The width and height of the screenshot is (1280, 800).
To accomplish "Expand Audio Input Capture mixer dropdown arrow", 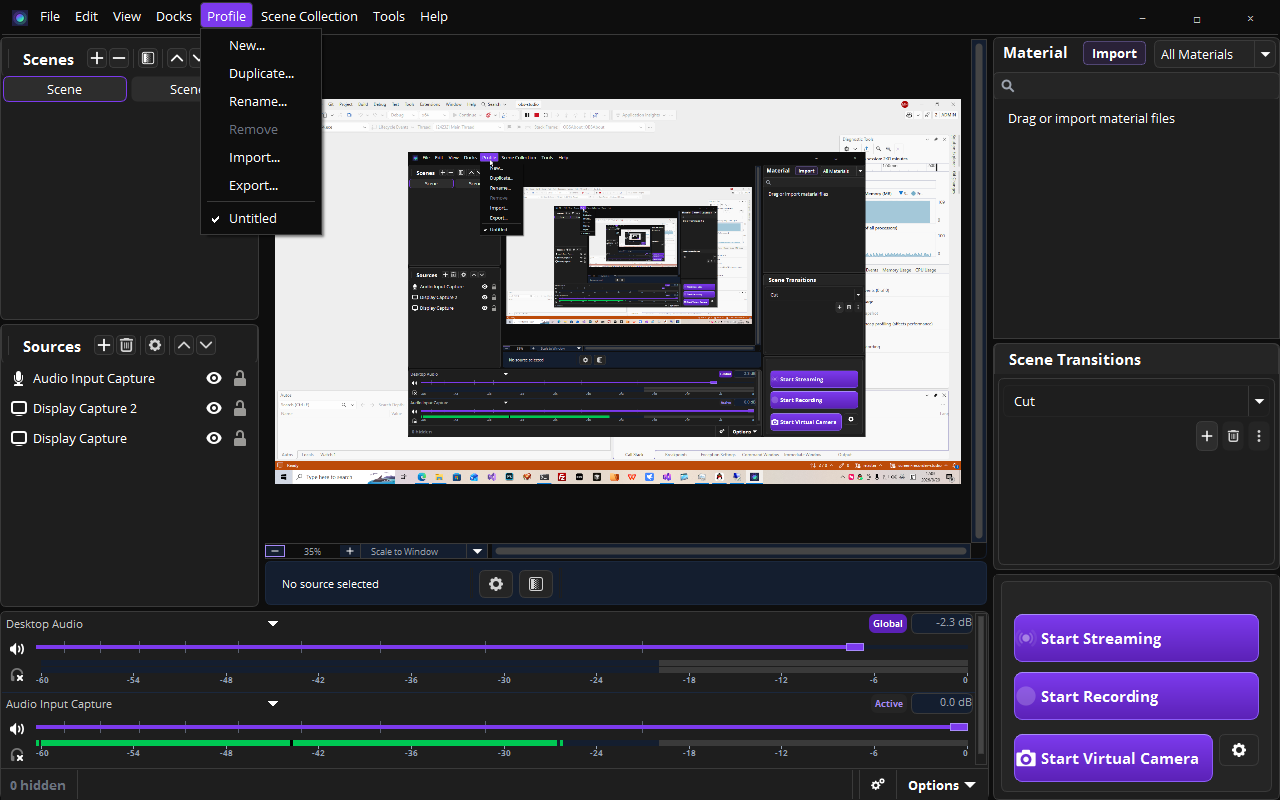I will [272, 704].
